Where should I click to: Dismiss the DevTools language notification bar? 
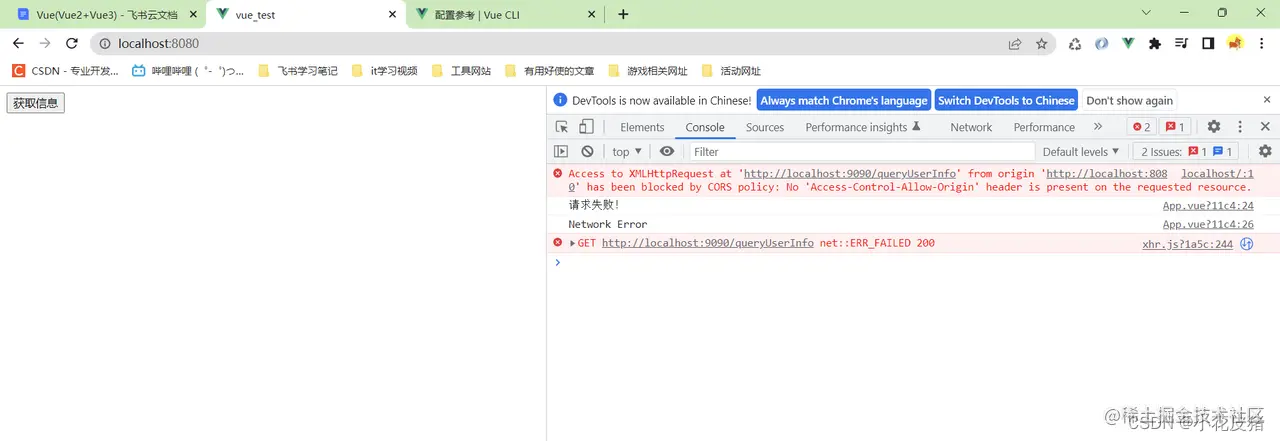click(x=1265, y=100)
